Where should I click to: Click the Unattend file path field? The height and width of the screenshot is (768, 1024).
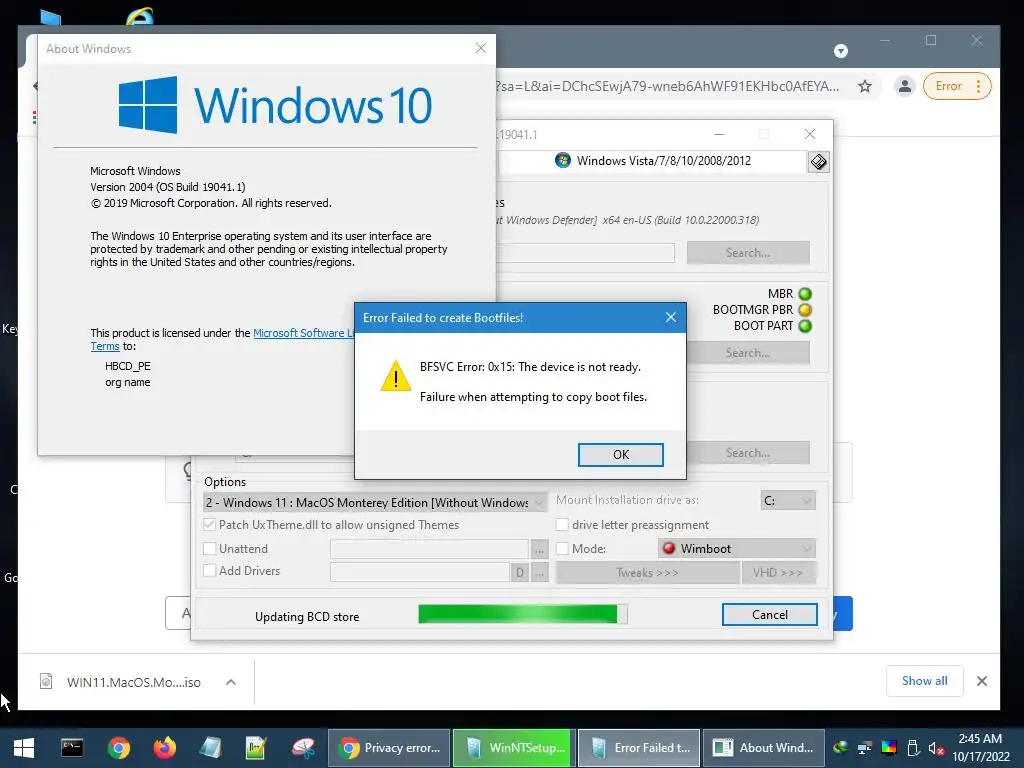(429, 549)
